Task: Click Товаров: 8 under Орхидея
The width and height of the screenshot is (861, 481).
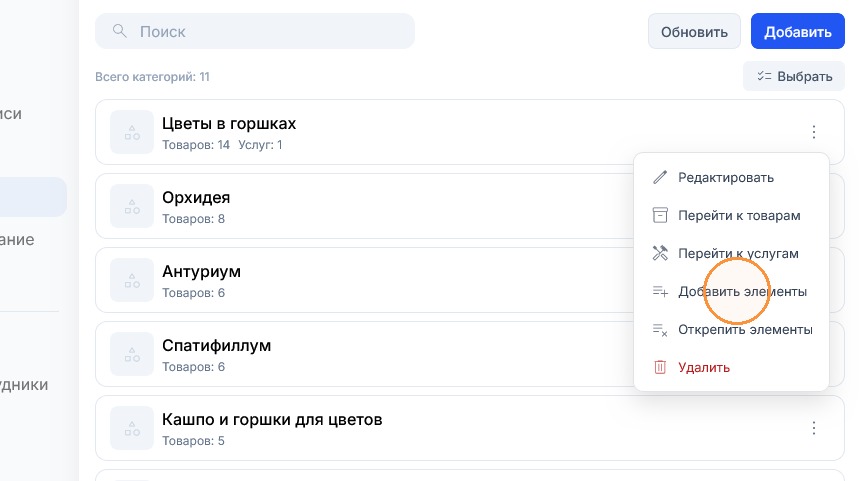Action: pyautogui.click(x=193, y=219)
